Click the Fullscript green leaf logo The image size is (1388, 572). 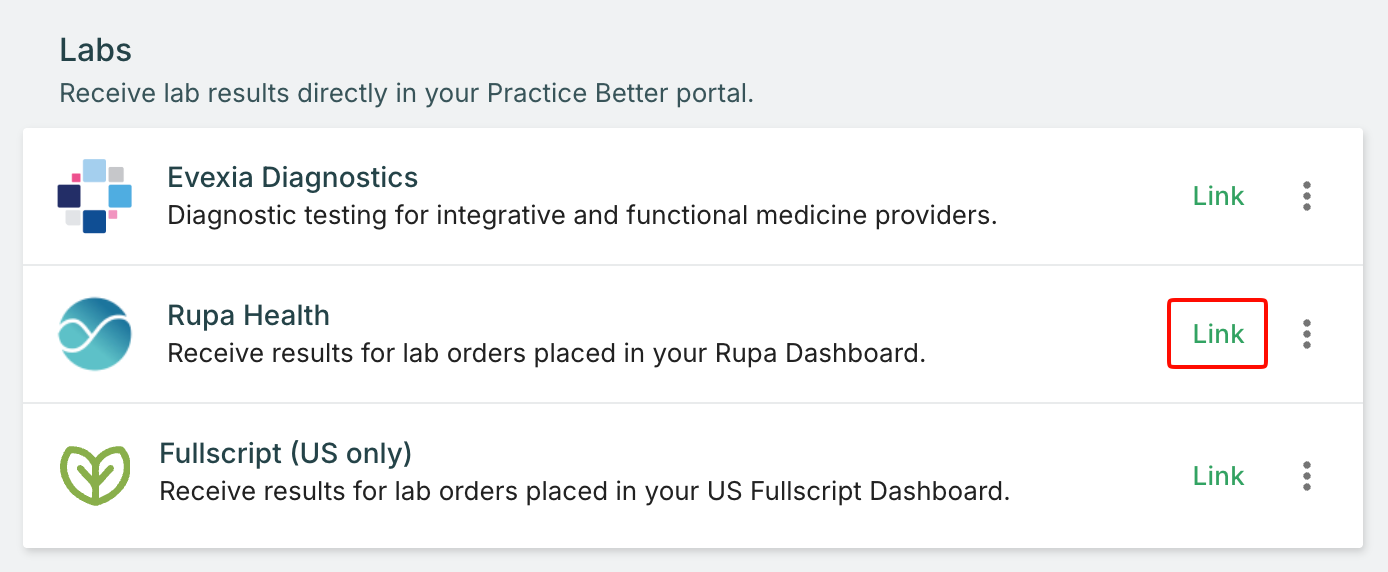click(x=95, y=475)
